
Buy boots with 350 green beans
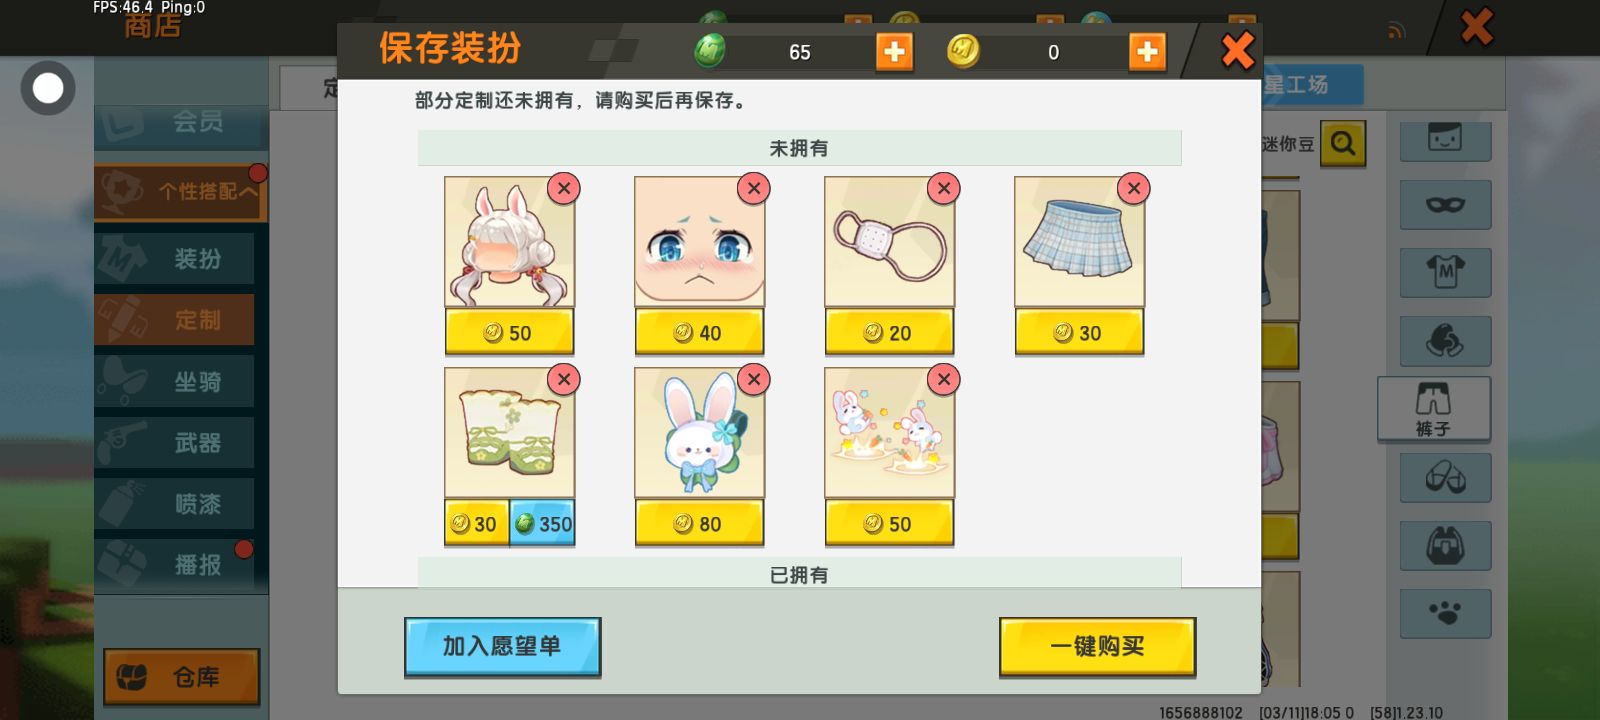[543, 524]
